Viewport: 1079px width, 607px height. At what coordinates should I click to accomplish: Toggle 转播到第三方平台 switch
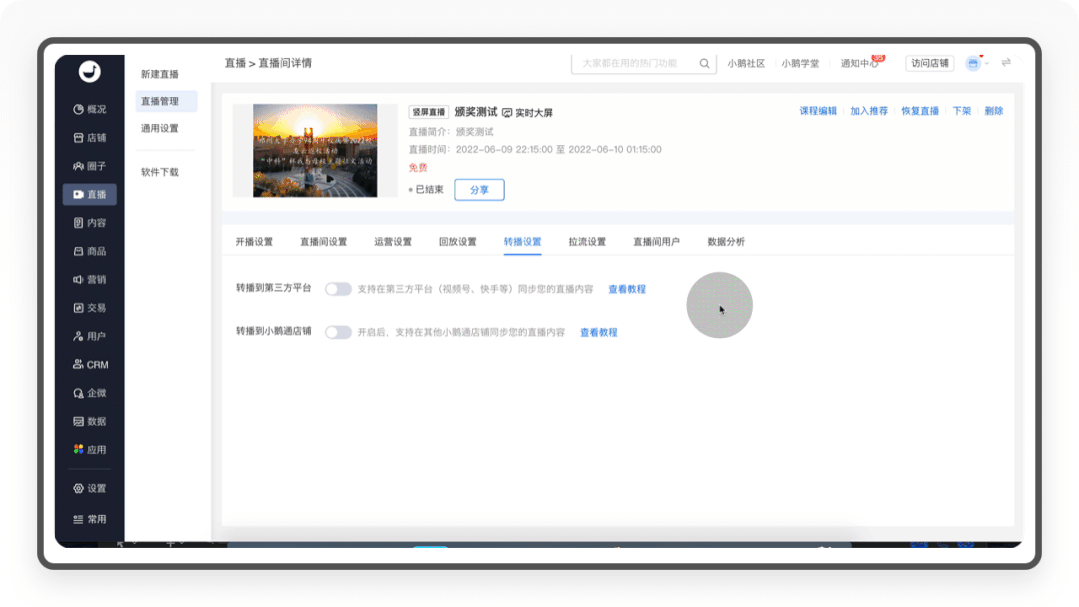tap(338, 289)
